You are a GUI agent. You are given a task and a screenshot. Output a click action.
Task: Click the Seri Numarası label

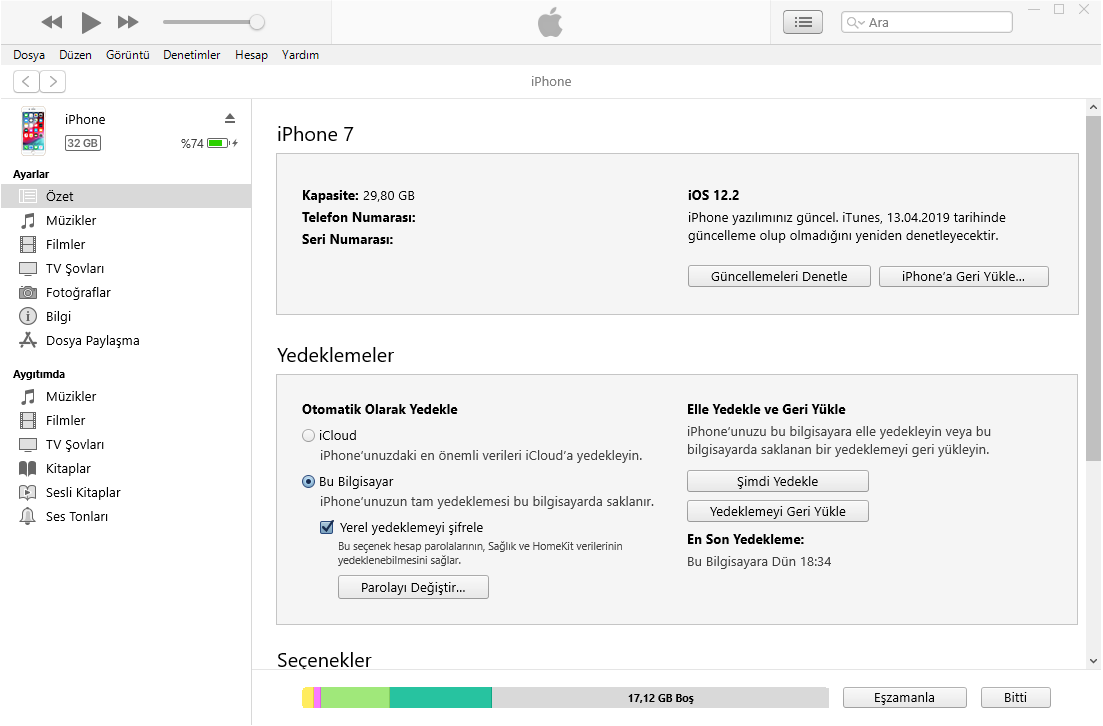pos(348,239)
